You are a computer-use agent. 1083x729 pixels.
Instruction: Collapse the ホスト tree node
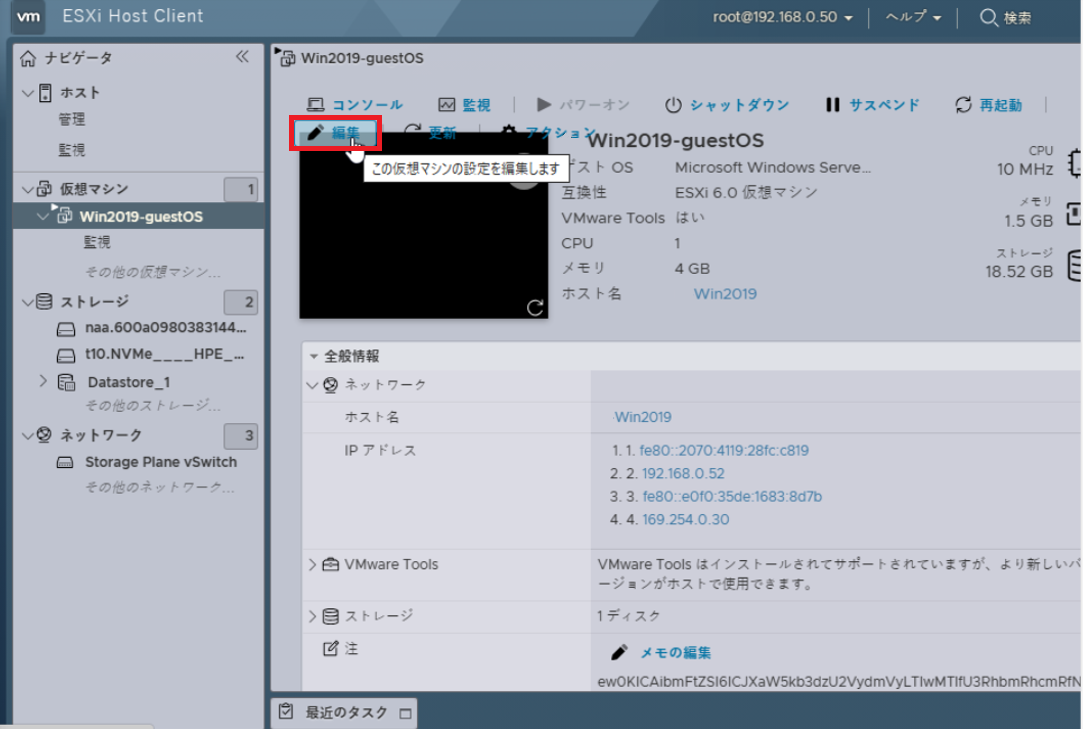(x=27, y=93)
